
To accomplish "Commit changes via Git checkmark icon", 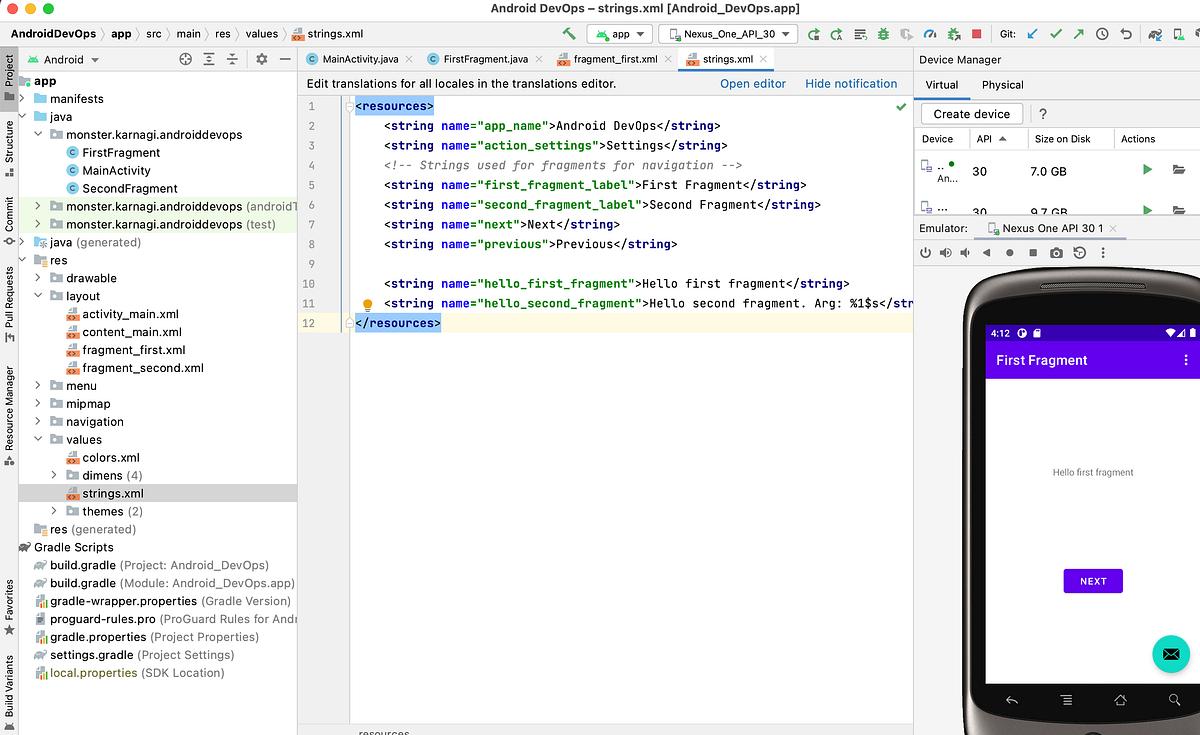I will click(1056, 33).
